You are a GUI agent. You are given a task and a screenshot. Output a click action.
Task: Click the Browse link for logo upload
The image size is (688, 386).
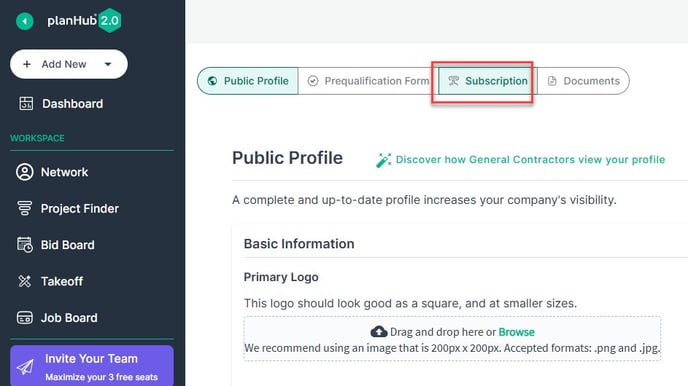[x=516, y=332]
